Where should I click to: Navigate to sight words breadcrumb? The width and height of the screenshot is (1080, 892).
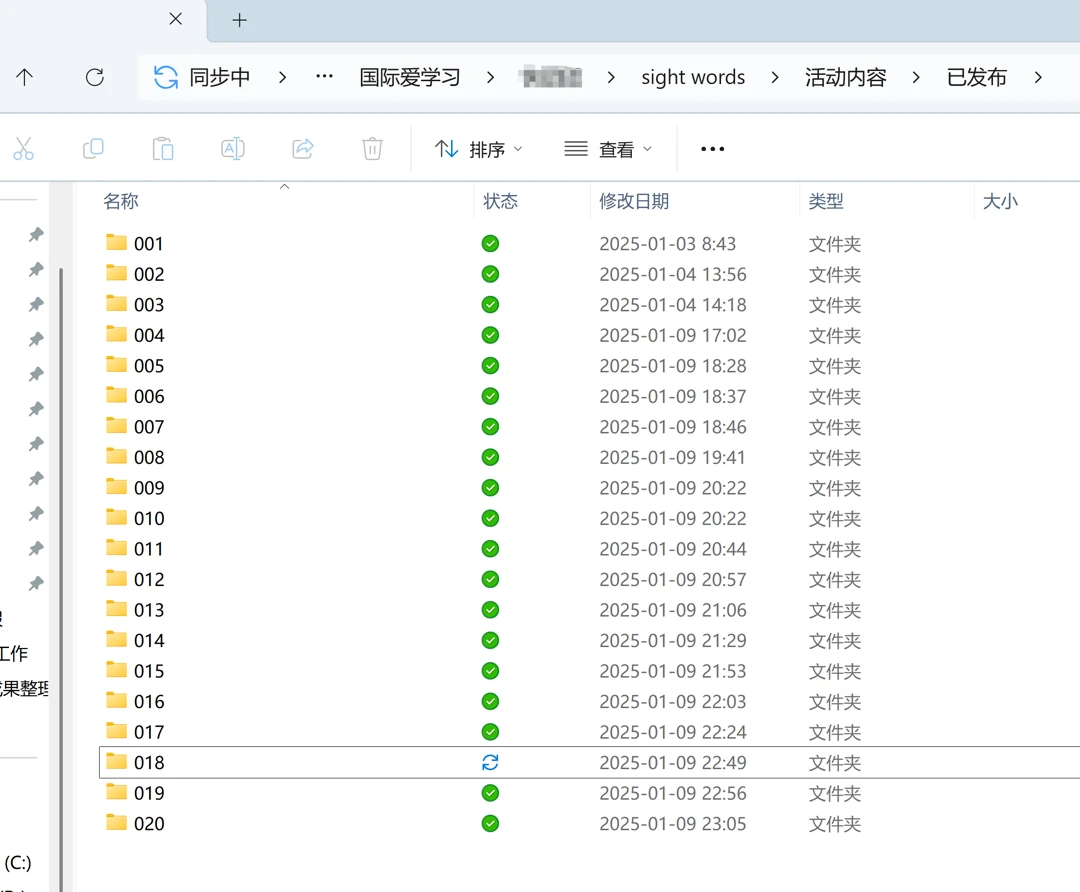693,77
